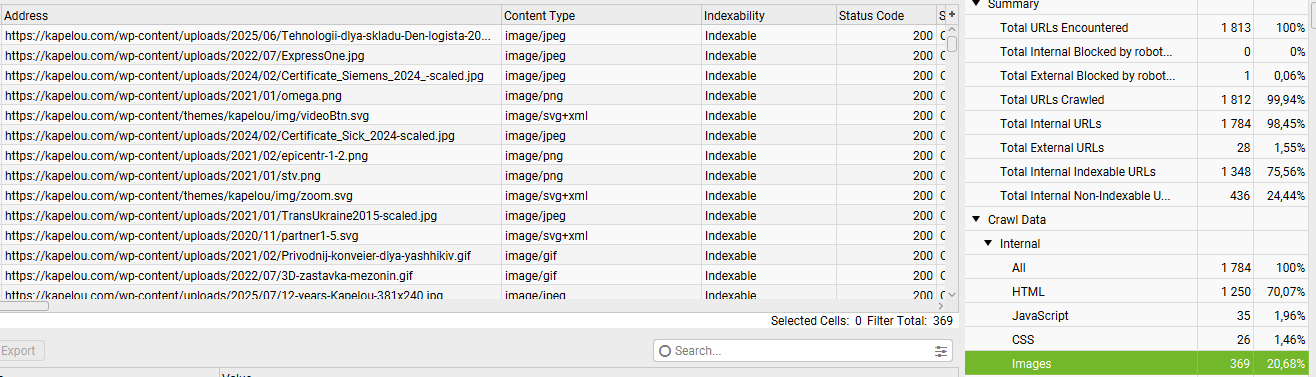The width and height of the screenshot is (1316, 377).
Task: Collapse the Summary section triangle
Action: 976,4
